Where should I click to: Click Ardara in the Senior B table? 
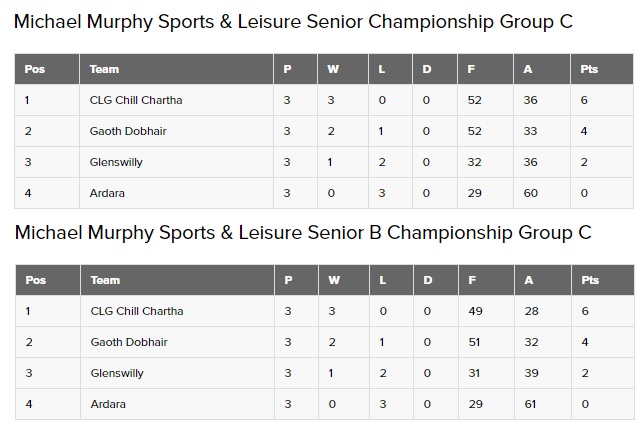[x=108, y=404]
